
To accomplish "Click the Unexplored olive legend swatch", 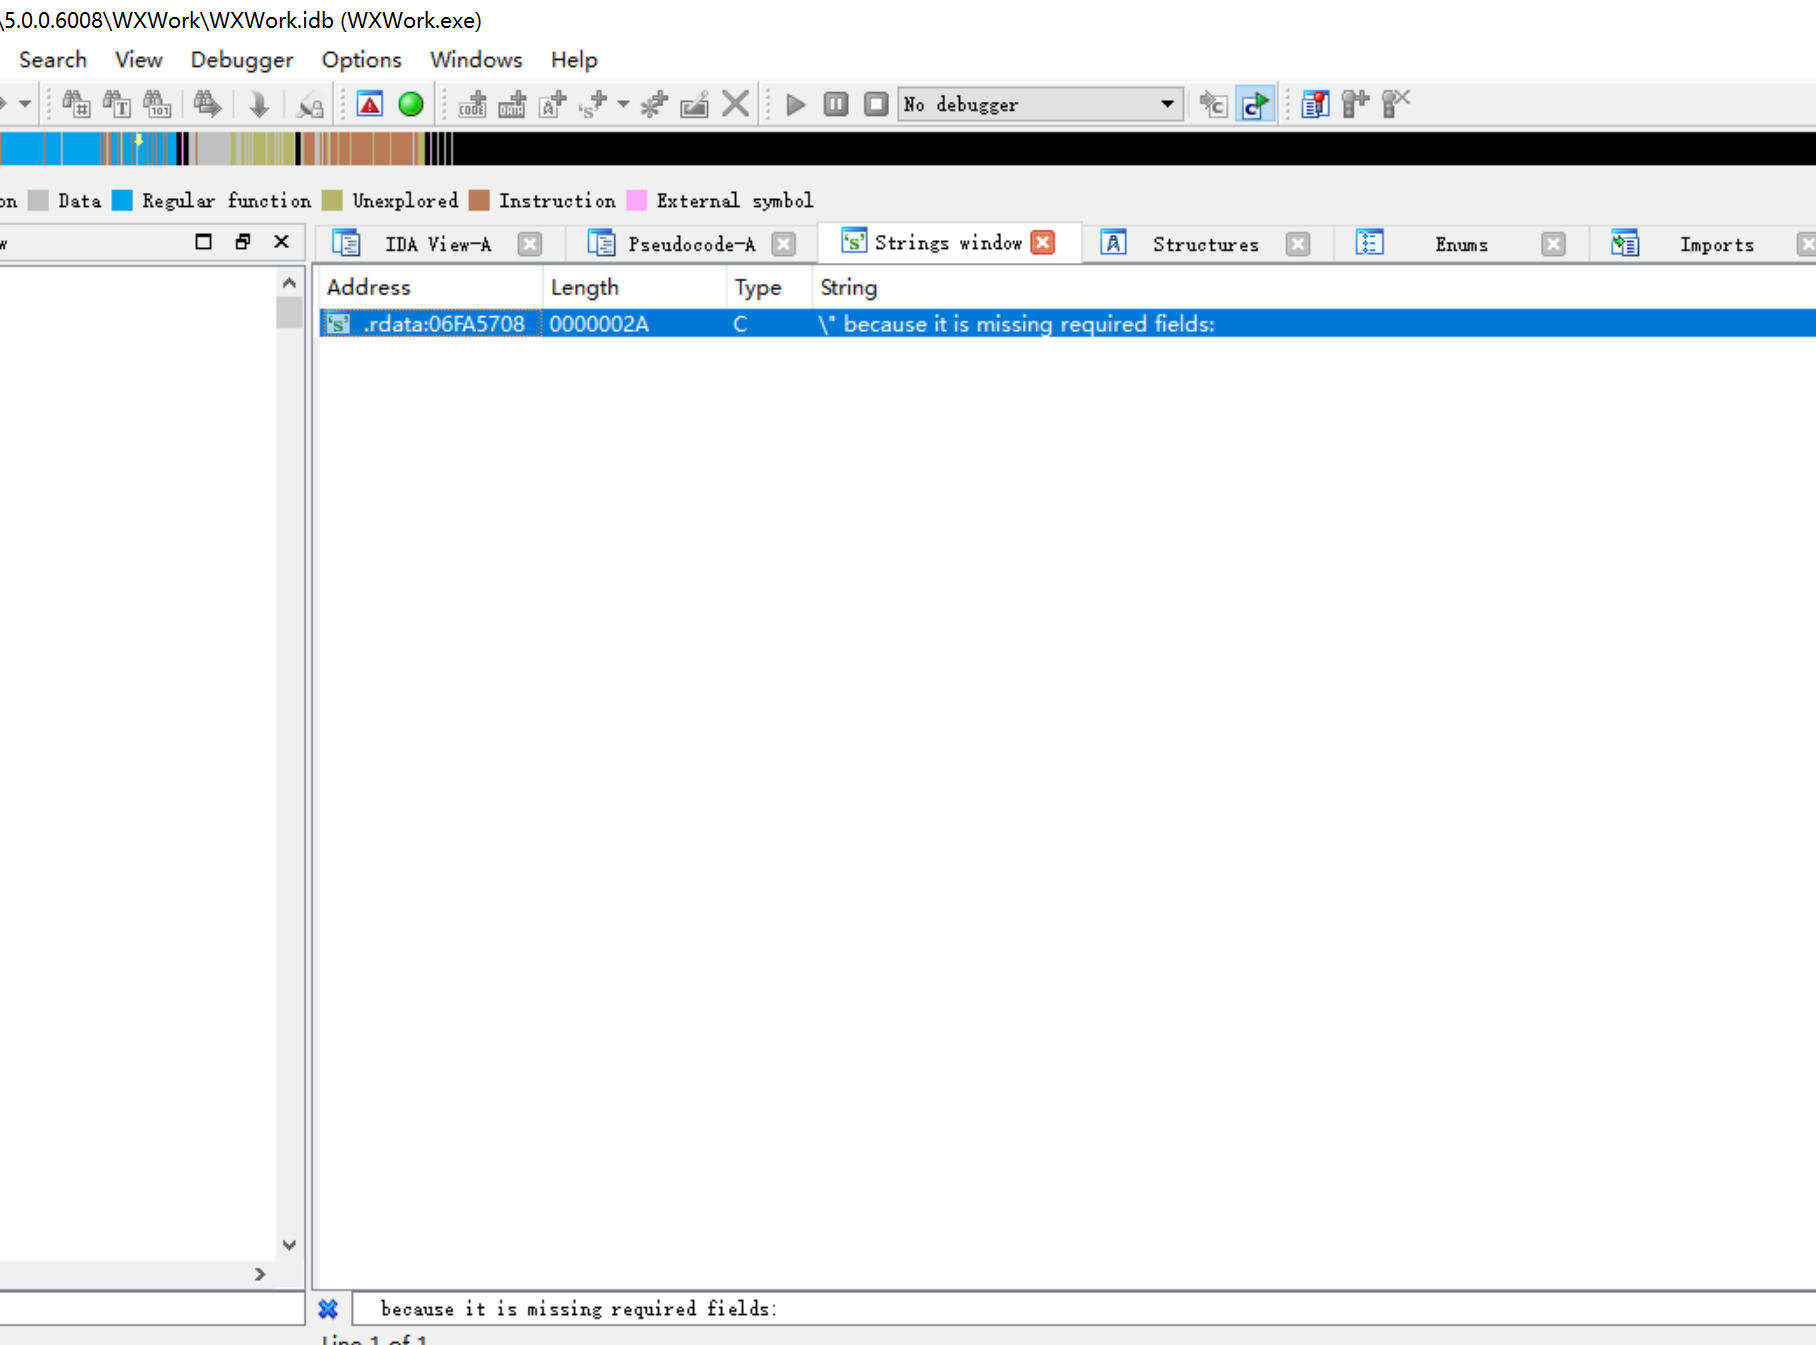I will point(332,201).
